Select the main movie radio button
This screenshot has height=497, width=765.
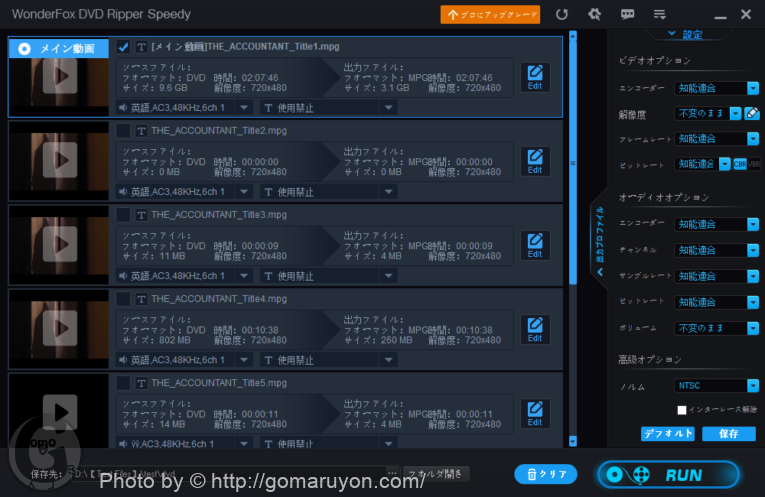point(24,49)
